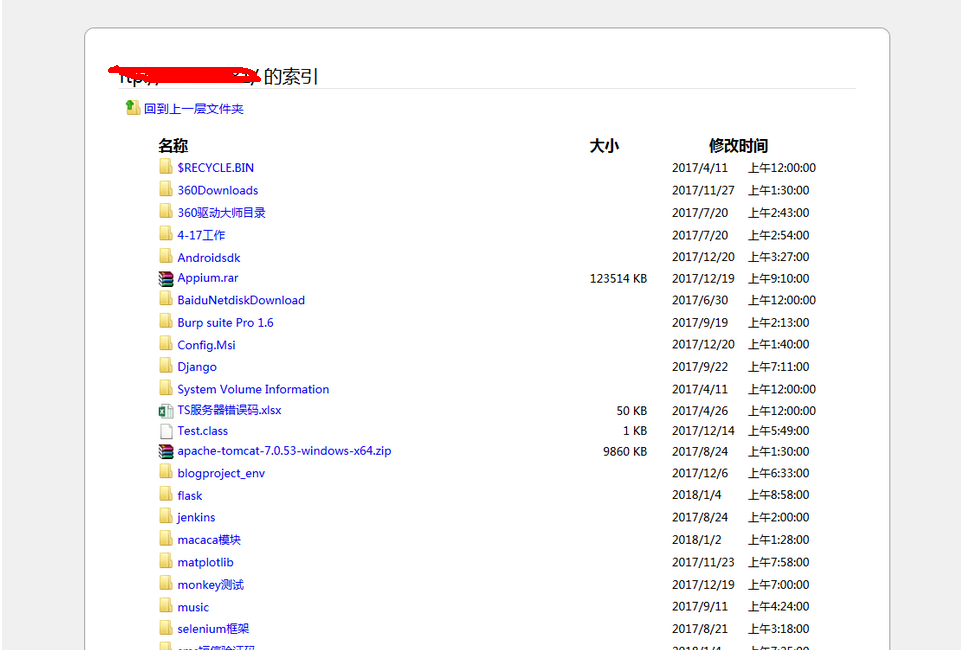Screen dimensions: 961x650
Task: Click the 名称 column header
Action: (x=173, y=146)
